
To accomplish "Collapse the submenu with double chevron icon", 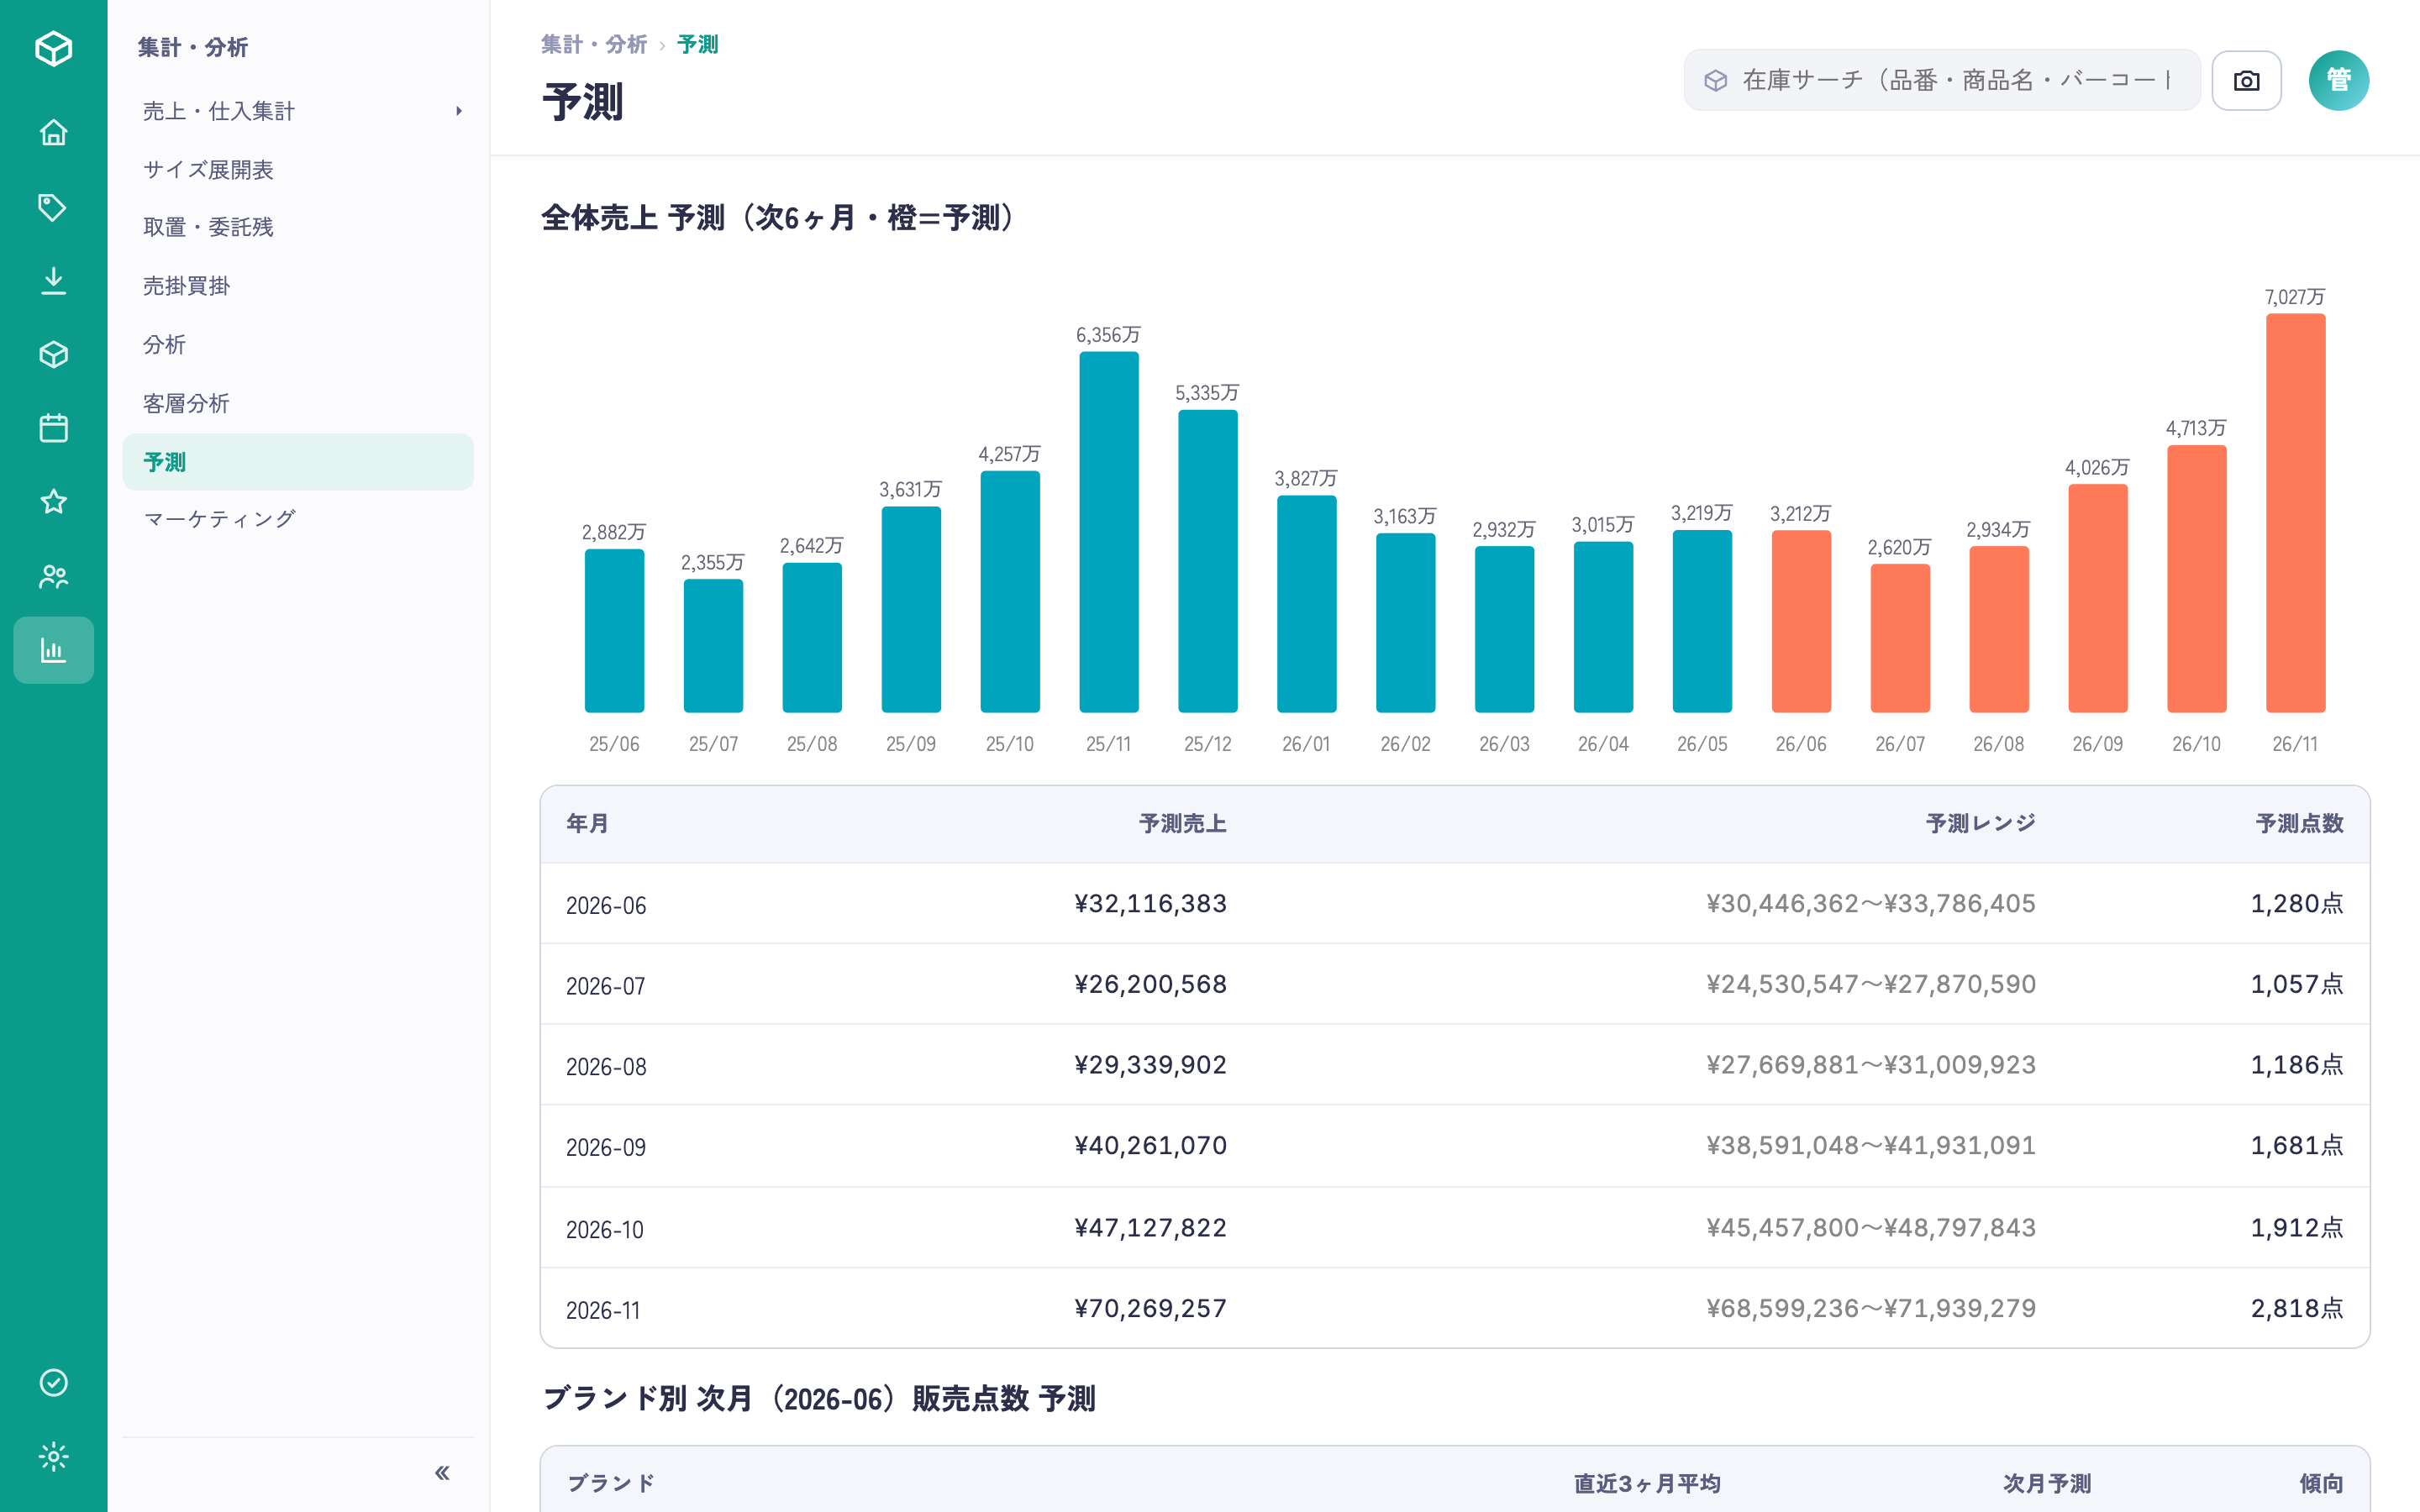I will coord(442,1472).
